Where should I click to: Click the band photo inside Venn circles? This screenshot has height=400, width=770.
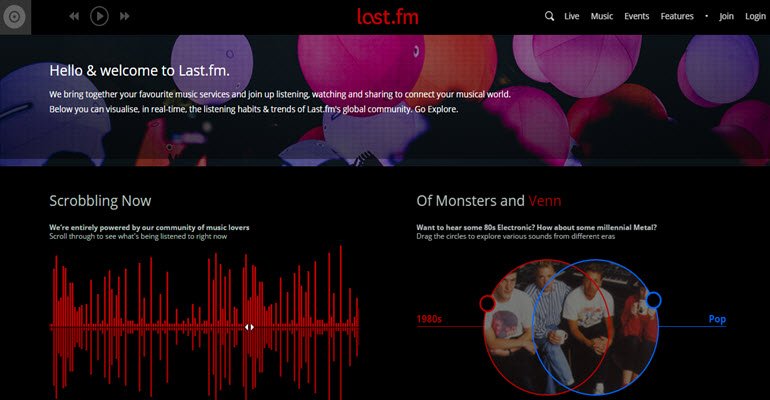coord(571,327)
